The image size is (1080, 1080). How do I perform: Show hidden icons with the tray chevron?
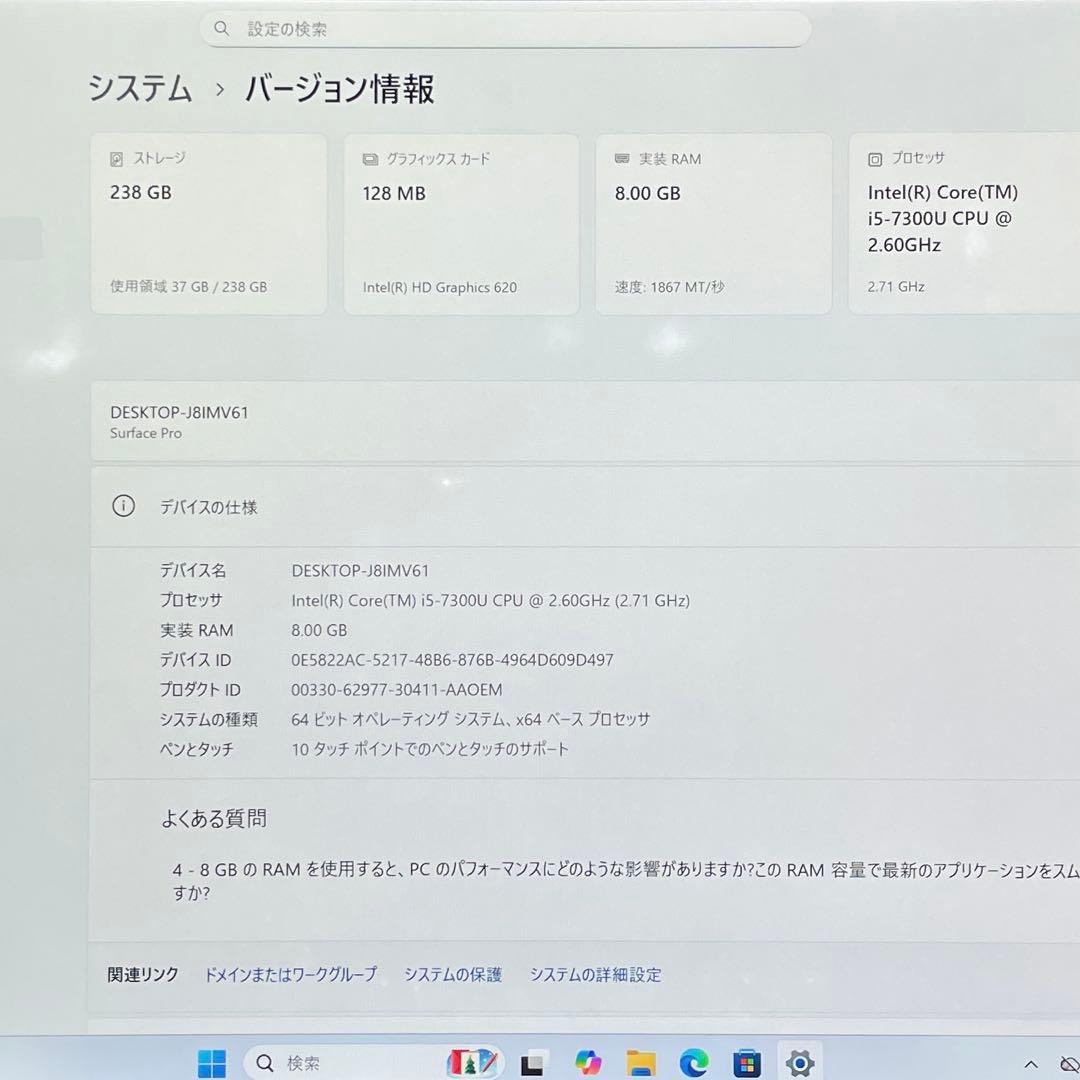[1029, 1062]
